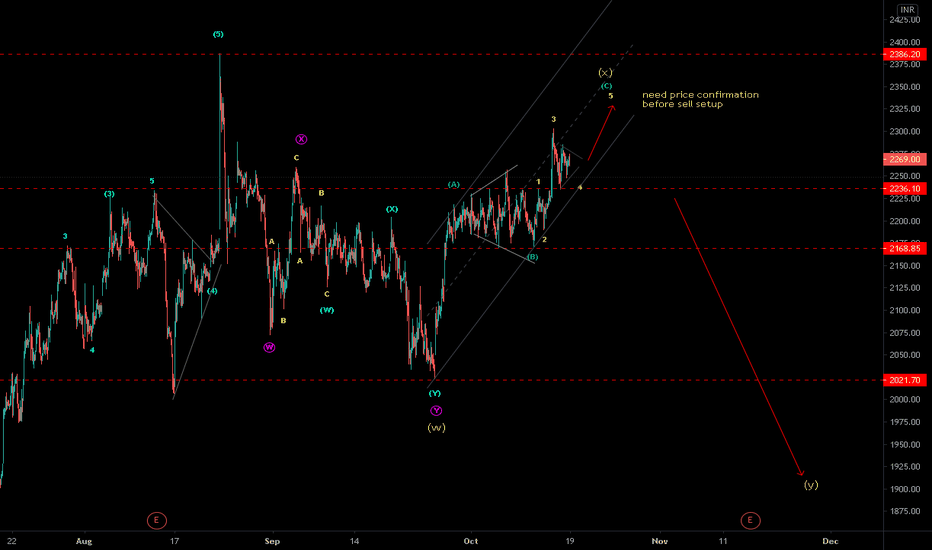Screen dimensions: 932x550
Task: Select the cyan (B) wave label
Action: click(x=533, y=257)
